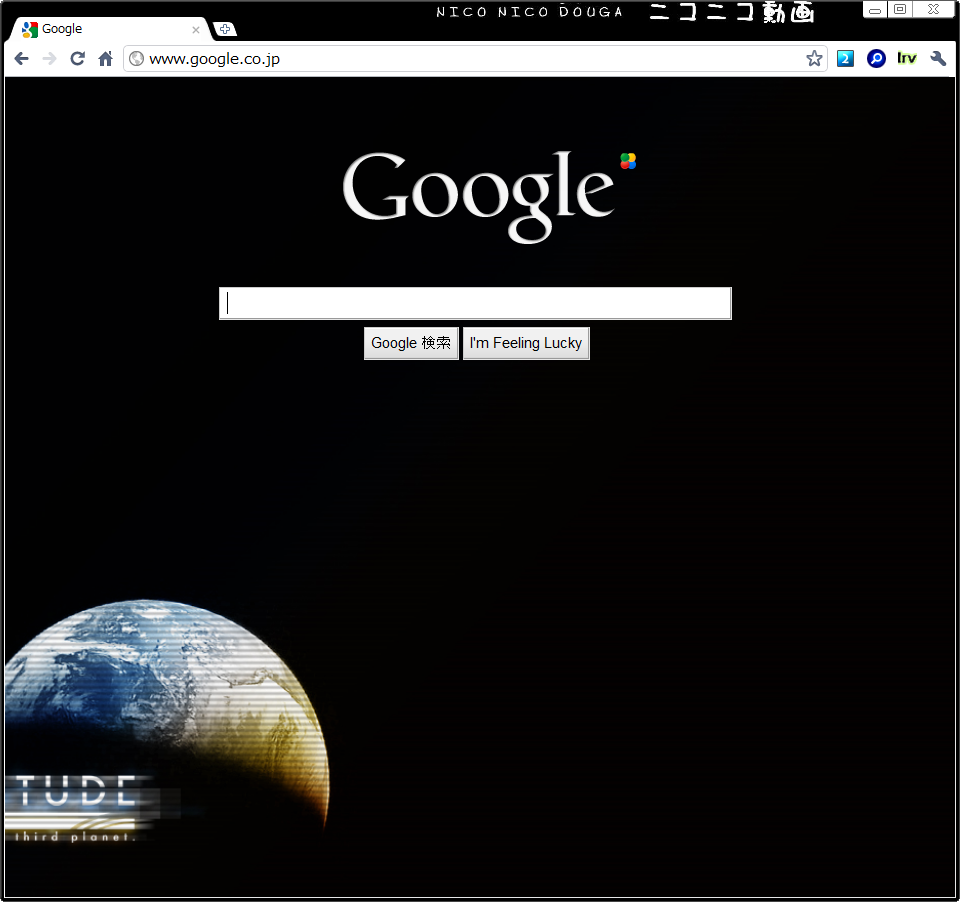Viewport: 960px width, 902px height.
Task: Open the blue '2' extension icon
Action: [846, 59]
